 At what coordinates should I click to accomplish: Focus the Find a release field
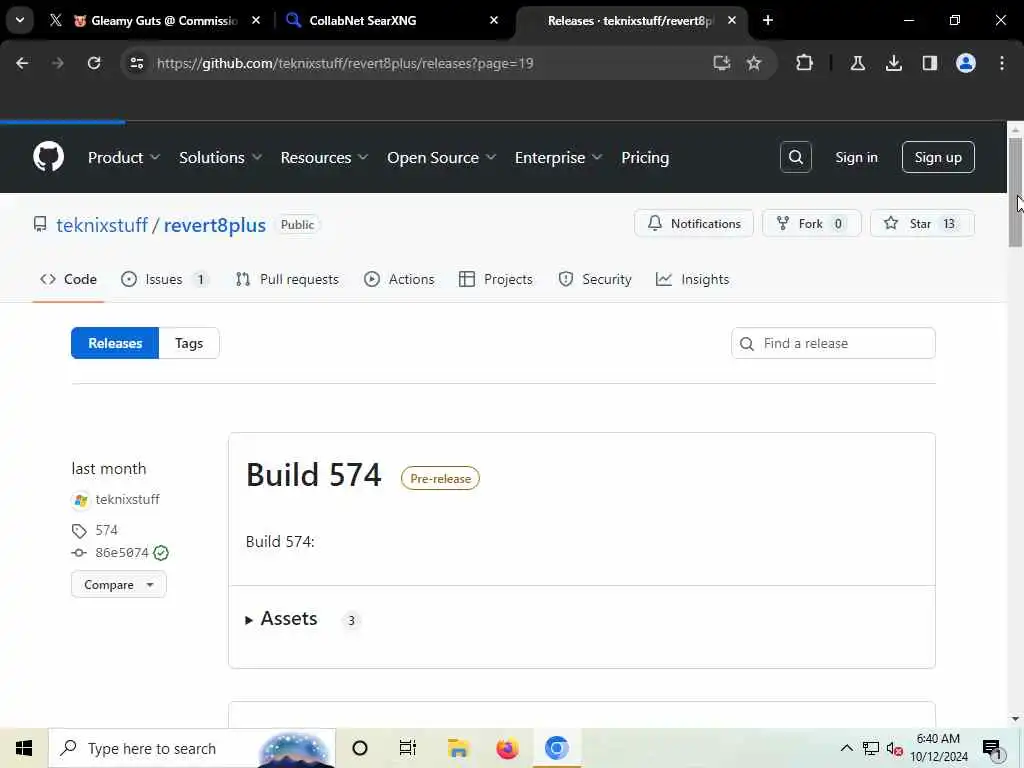click(x=833, y=343)
